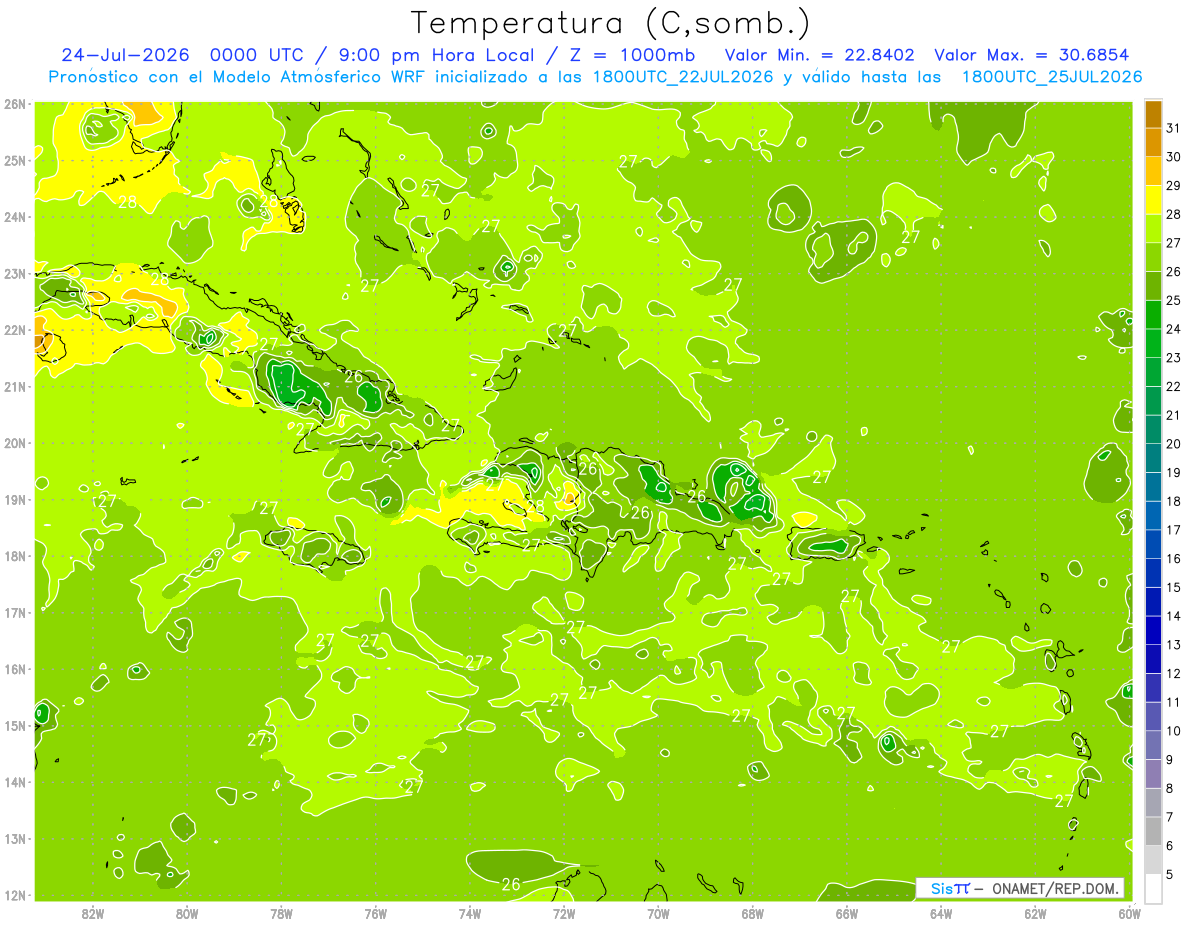The image size is (1200, 927).
Task: Click the teal legend swatch between 19 and 20
Action: tap(1153, 459)
